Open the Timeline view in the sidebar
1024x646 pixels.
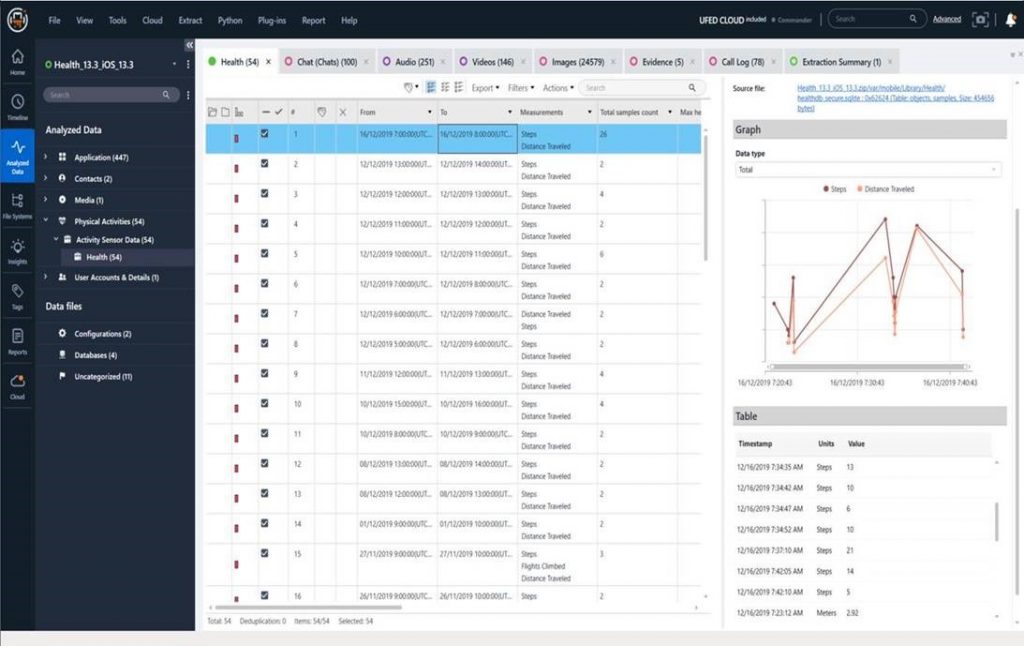pos(17,105)
